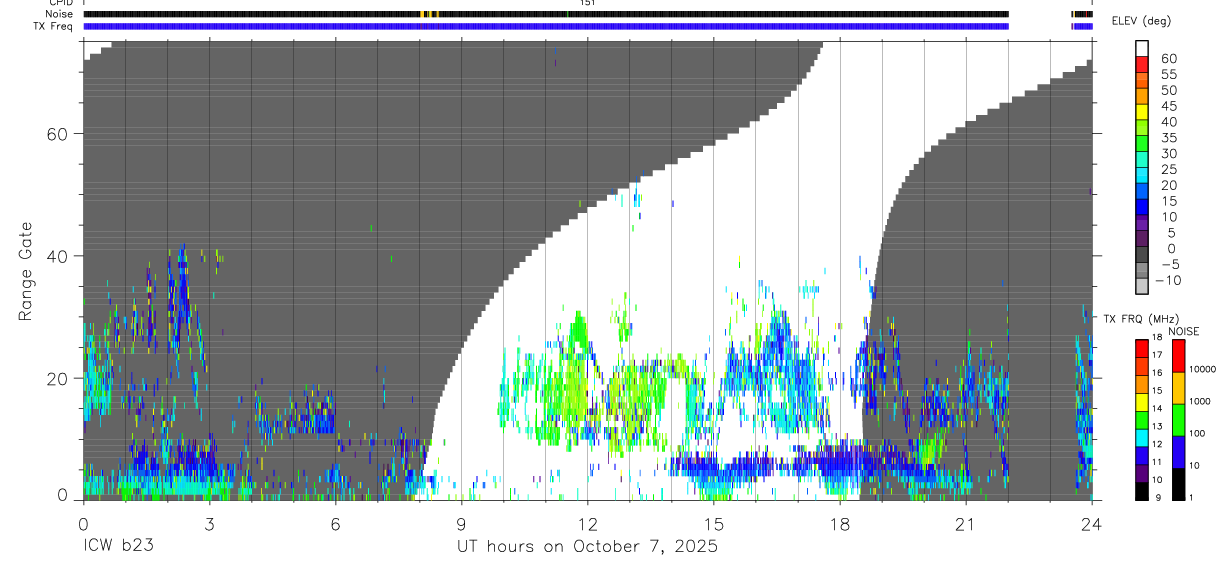This screenshot has width=1228, height=567.
Task: Click the 'Range Gate' axis label
Action: point(26,271)
